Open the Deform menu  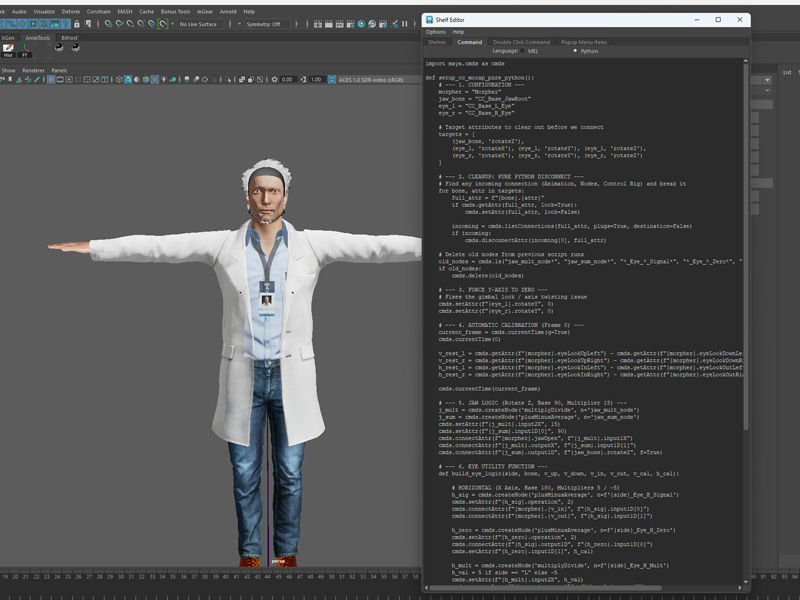coord(71,11)
